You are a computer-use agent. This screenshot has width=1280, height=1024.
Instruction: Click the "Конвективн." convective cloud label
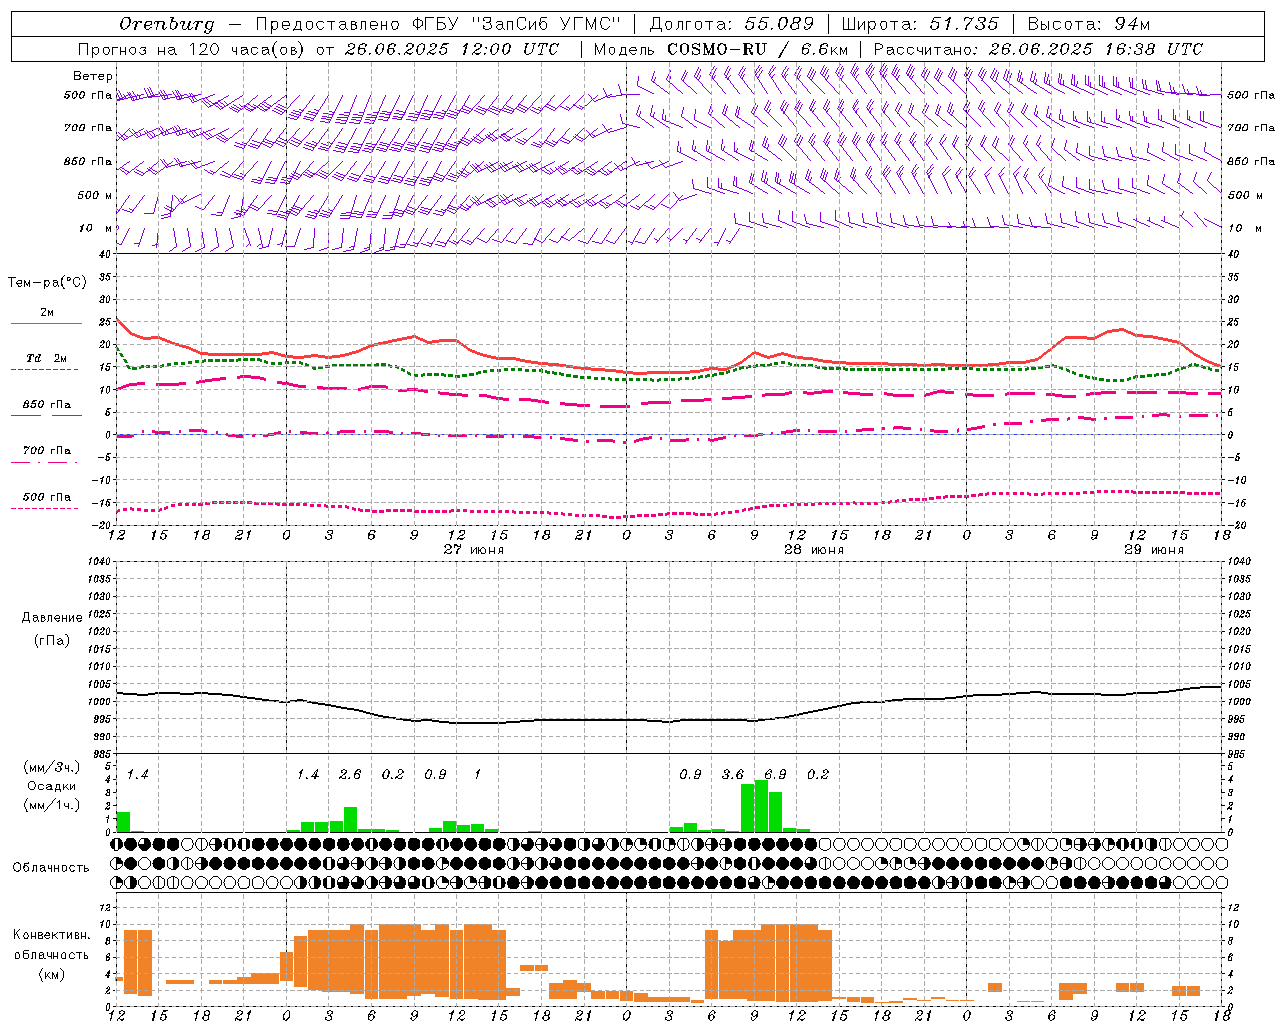coord(51,935)
